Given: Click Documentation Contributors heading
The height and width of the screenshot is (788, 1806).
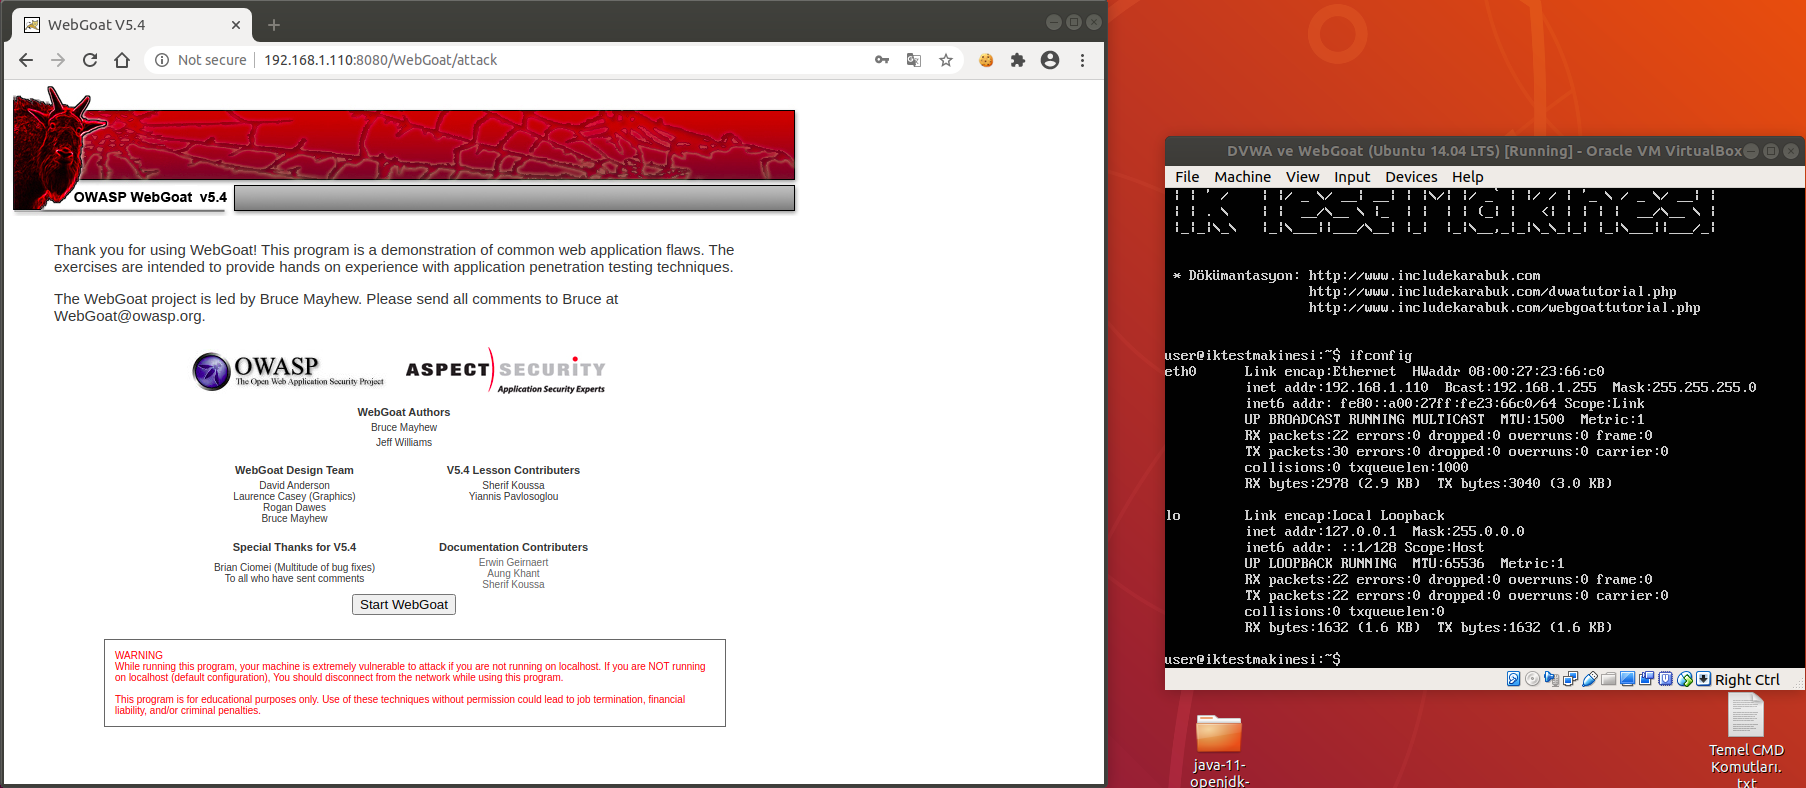Looking at the screenshot, I should tap(513, 547).
